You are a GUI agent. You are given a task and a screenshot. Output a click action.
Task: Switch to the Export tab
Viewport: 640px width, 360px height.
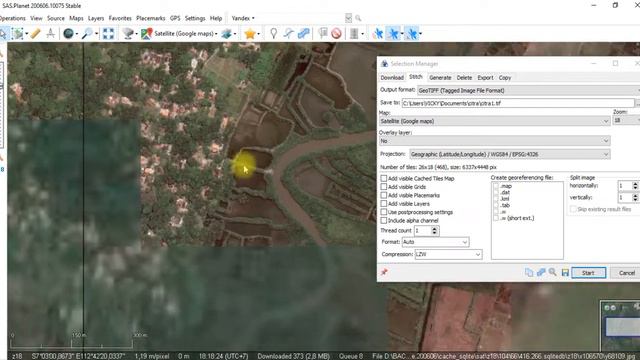(485, 78)
